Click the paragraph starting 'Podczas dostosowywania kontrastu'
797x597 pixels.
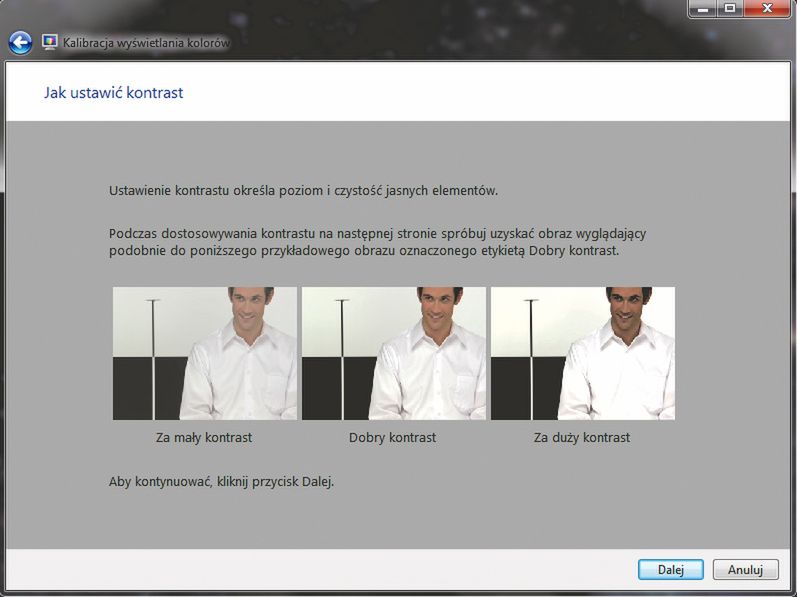(378, 242)
